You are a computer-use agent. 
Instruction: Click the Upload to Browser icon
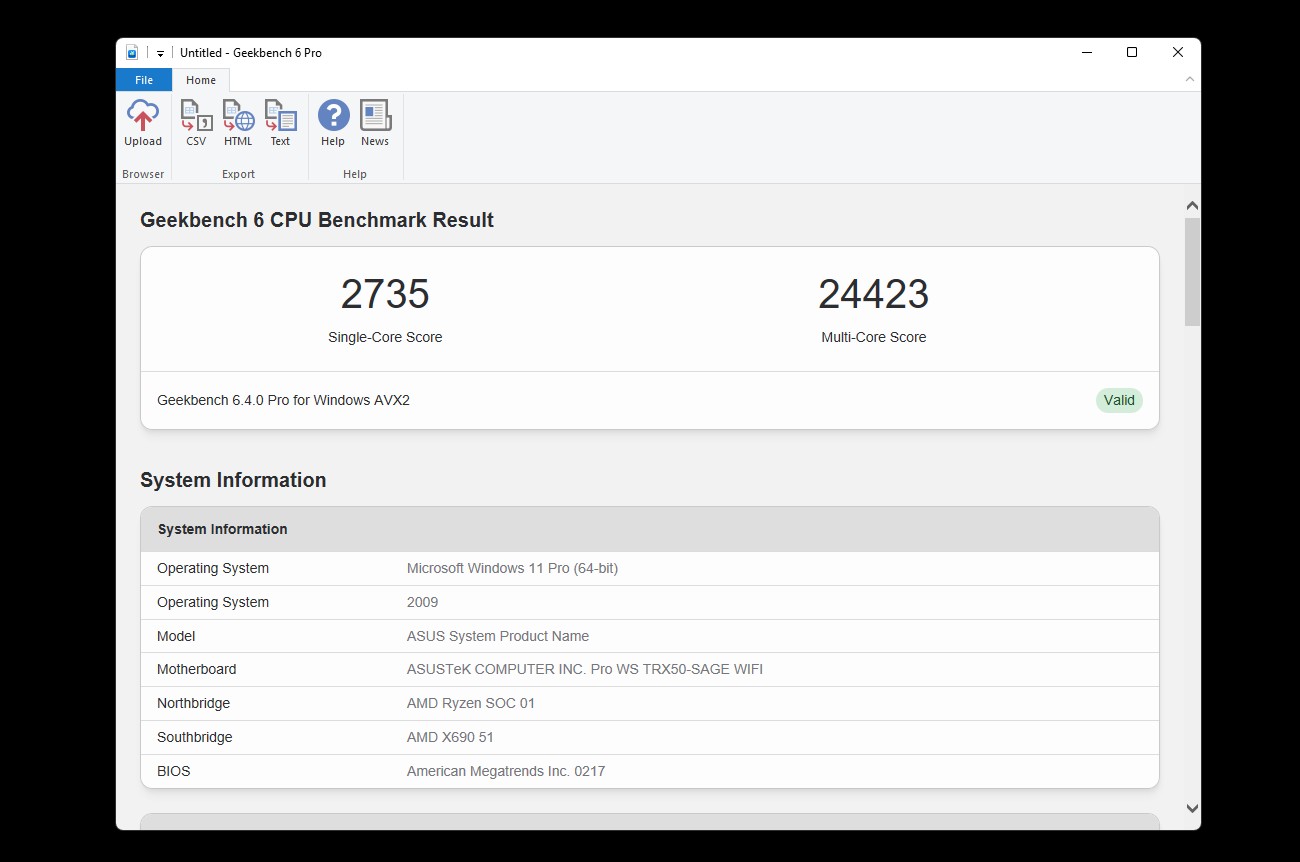click(x=143, y=124)
